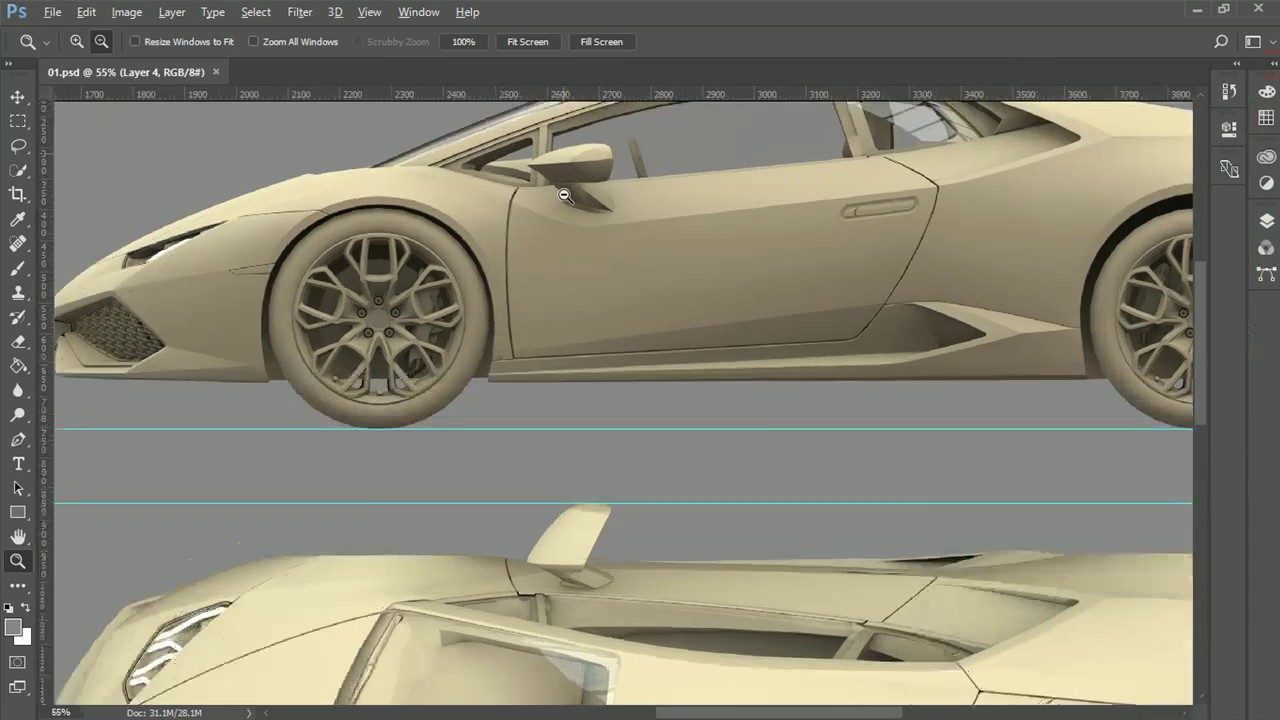Select the Move tool
Screen dimensions: 1280x720
[x=18, y=97]
